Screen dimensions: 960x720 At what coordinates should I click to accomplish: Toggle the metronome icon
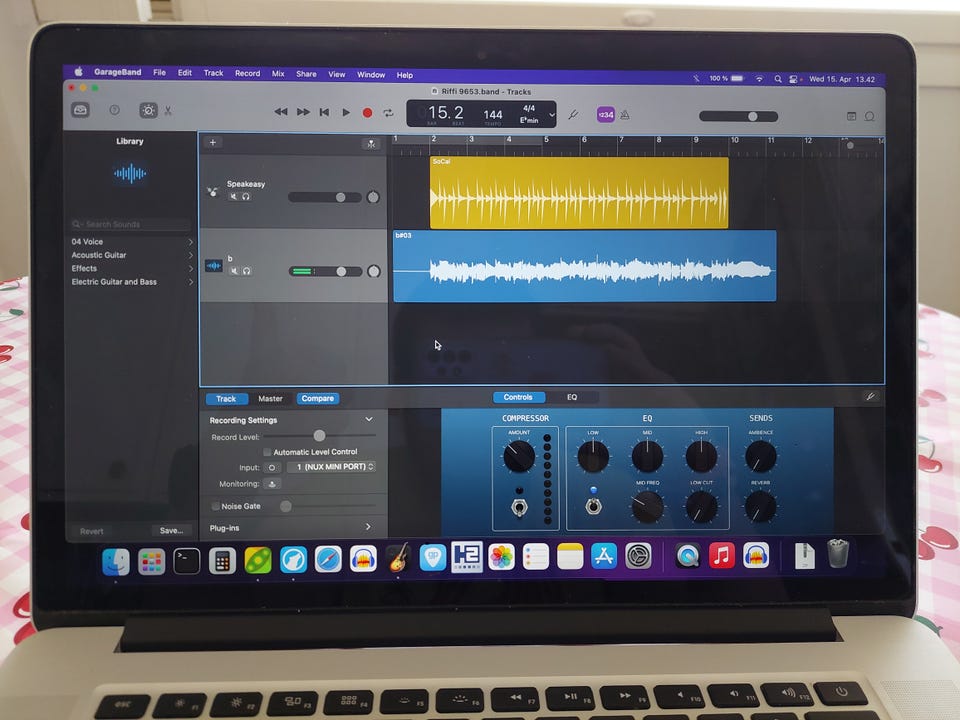[625, 114]
